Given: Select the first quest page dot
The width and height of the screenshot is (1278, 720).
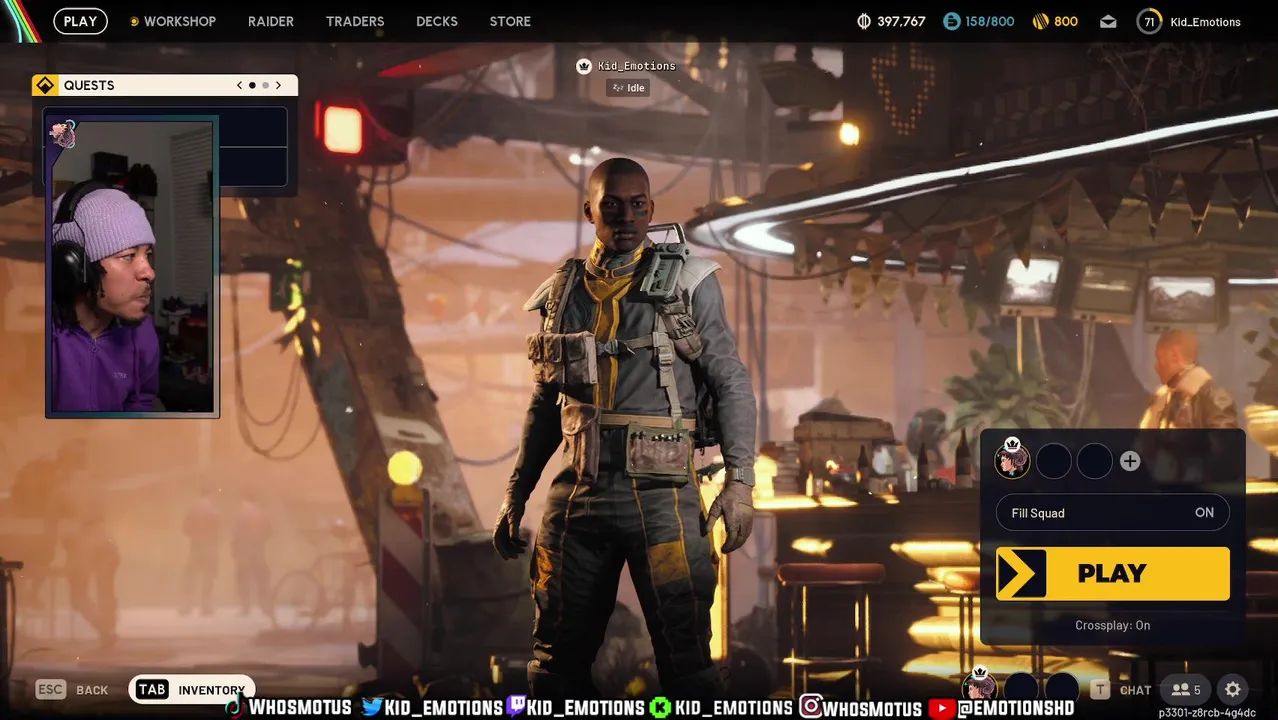Looking at the screenshot, I should point(252,85).
